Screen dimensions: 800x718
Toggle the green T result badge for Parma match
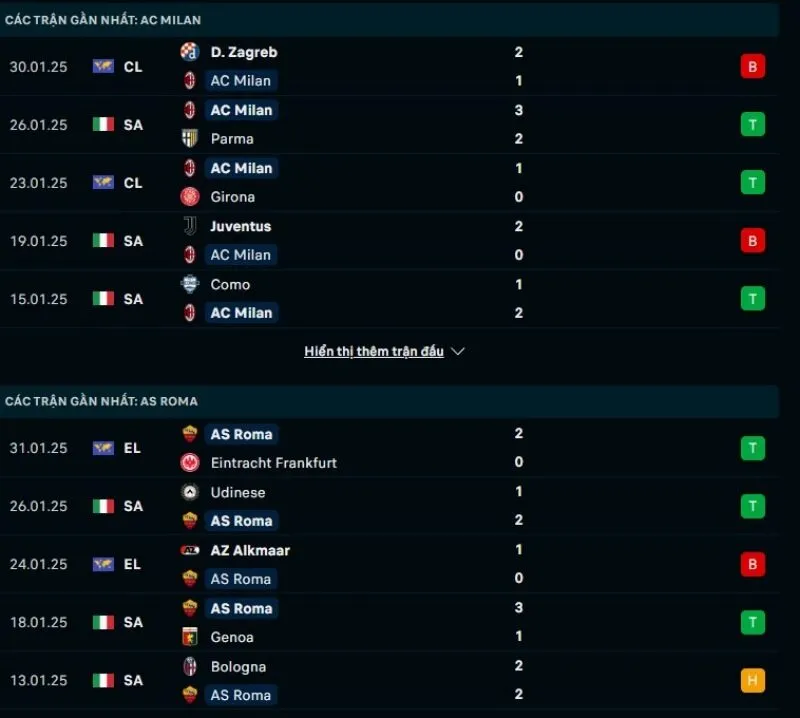(x=752, y=124)
